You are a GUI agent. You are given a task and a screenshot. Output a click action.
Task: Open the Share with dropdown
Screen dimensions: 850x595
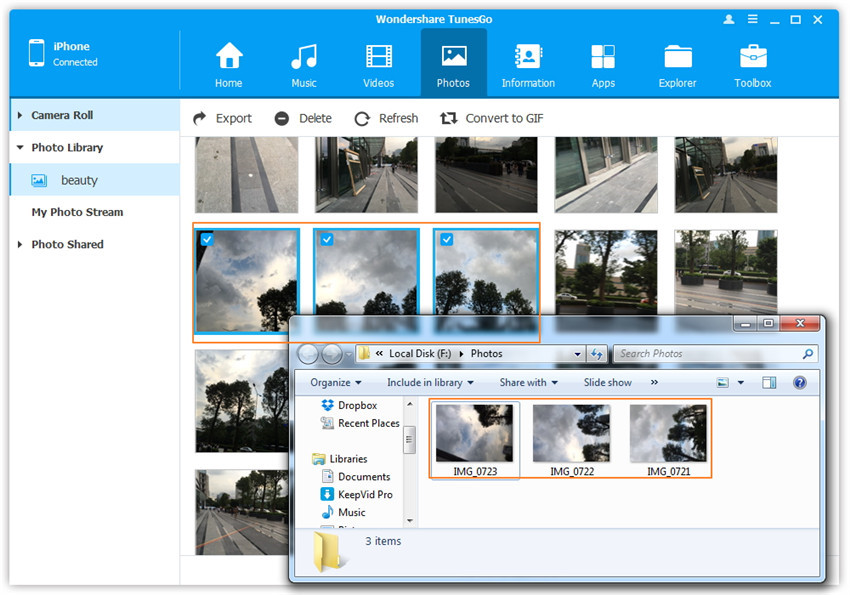[x=529, y=383]
